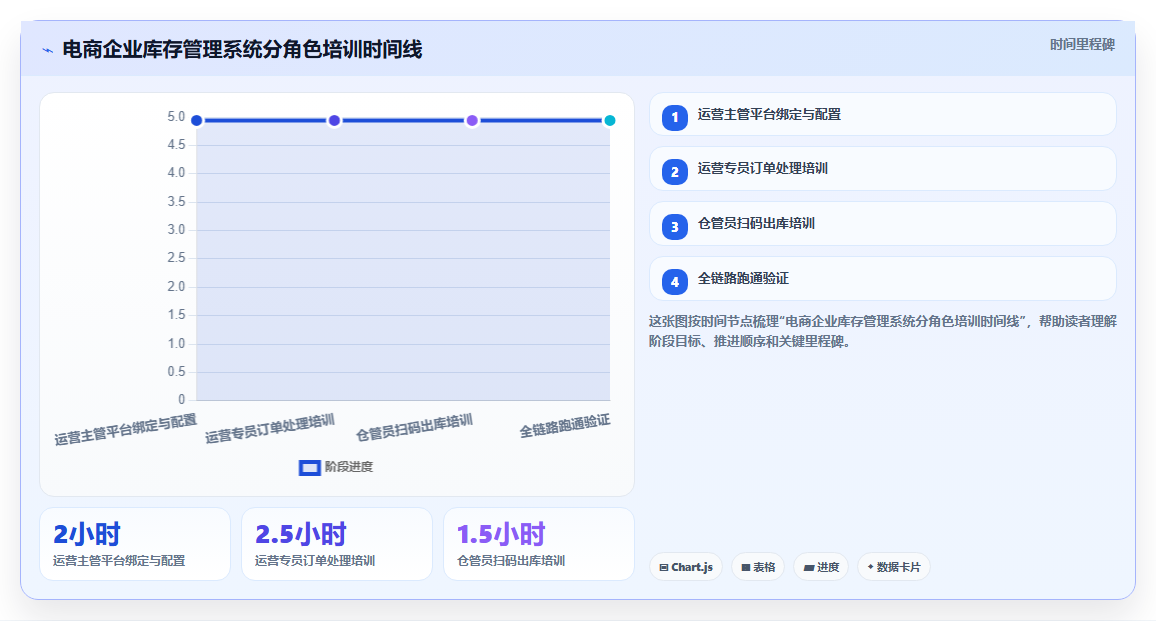Click the number 4 step badge
This screenshot has height=621, width=1156.
(675, 282)
